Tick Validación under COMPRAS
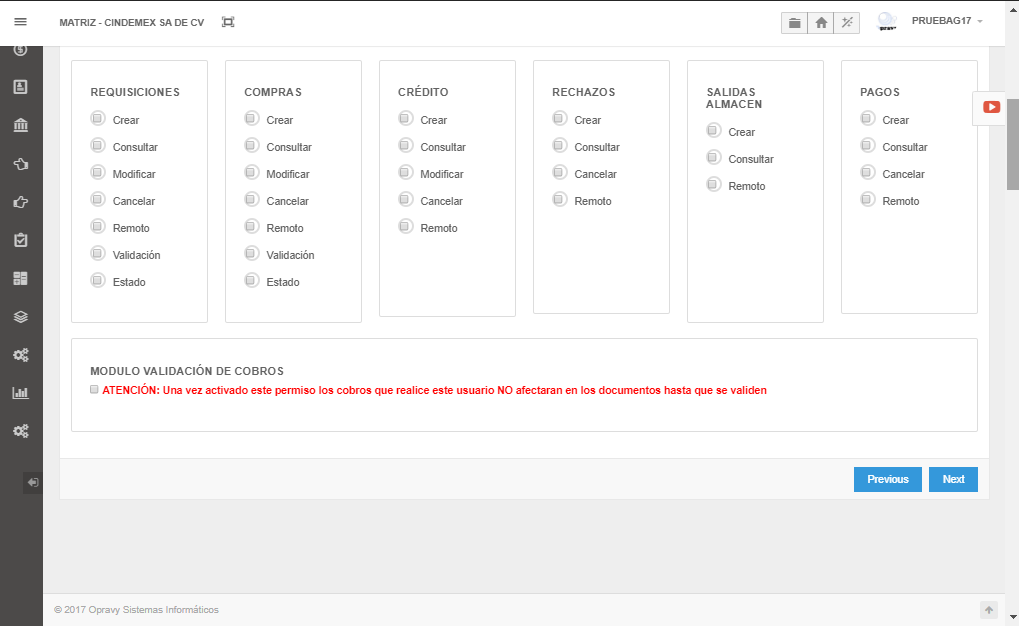 pos(252,253)
